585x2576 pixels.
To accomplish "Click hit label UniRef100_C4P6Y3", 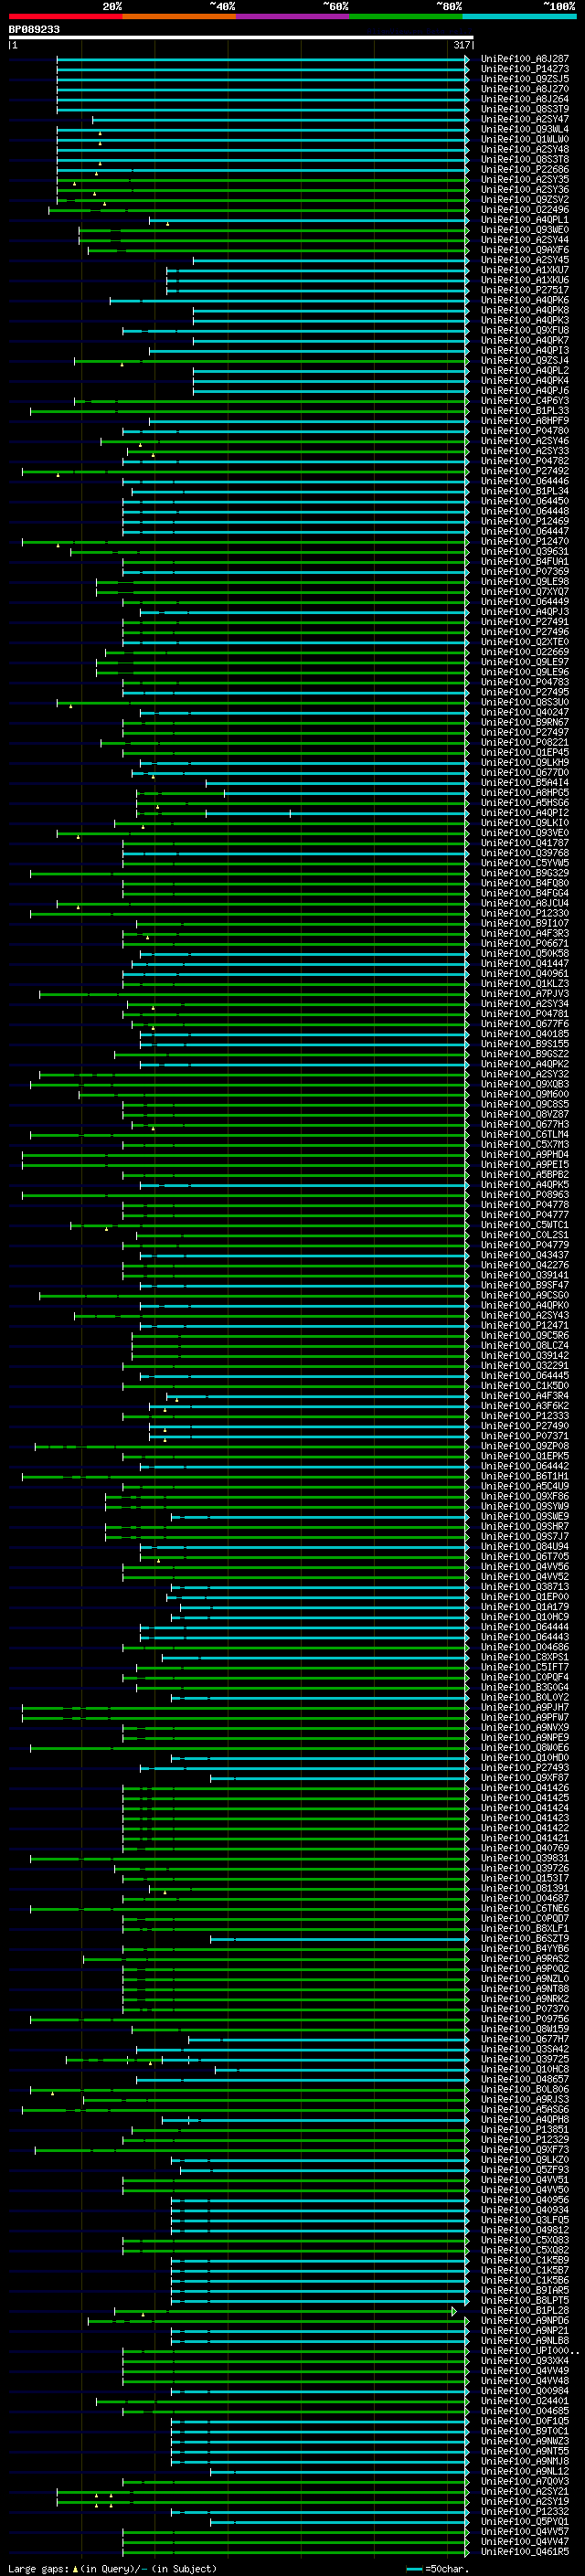I will click(524, 401).
